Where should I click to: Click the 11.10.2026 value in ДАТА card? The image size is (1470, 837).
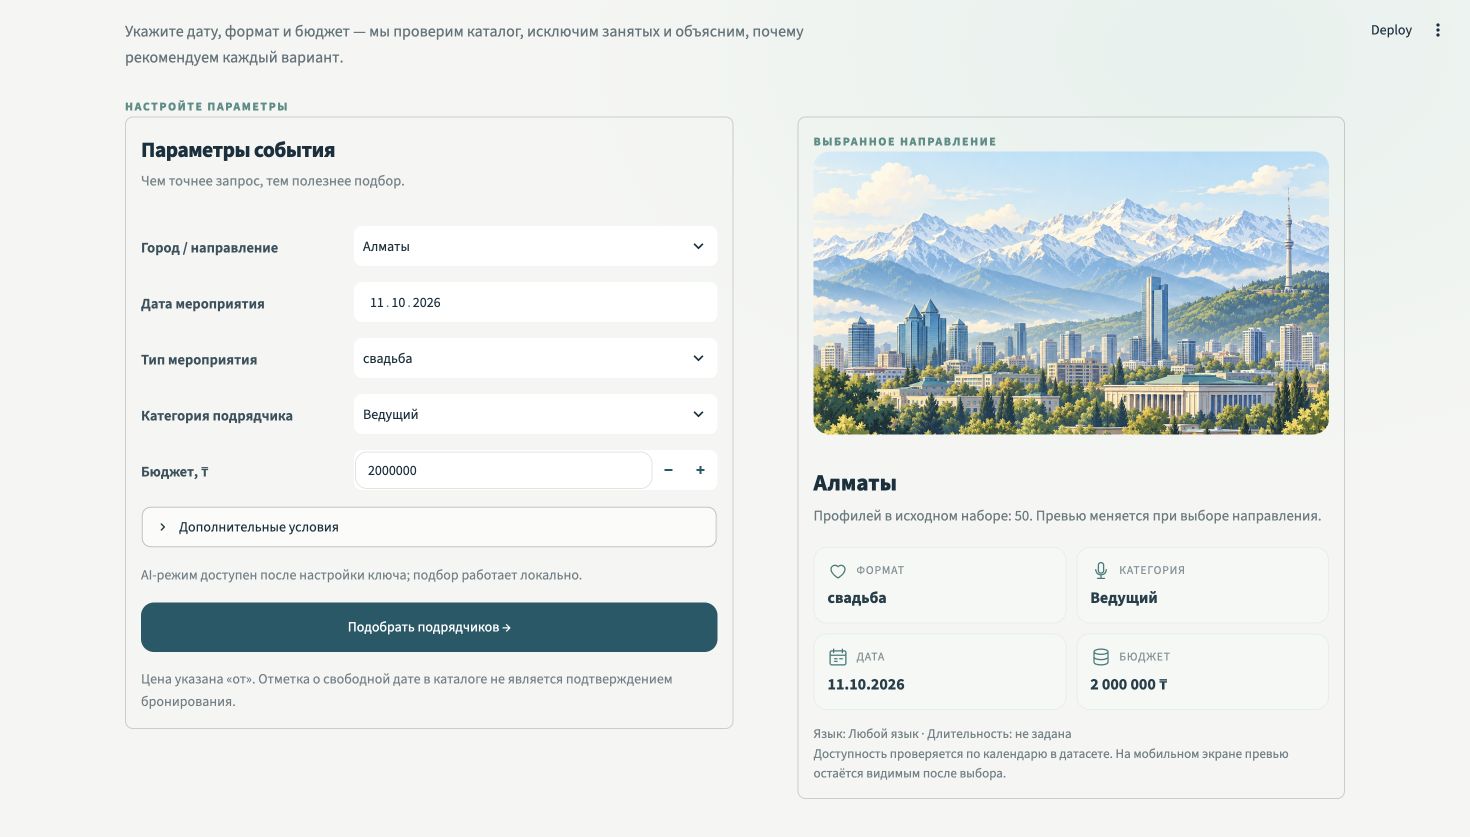point(866,685)
